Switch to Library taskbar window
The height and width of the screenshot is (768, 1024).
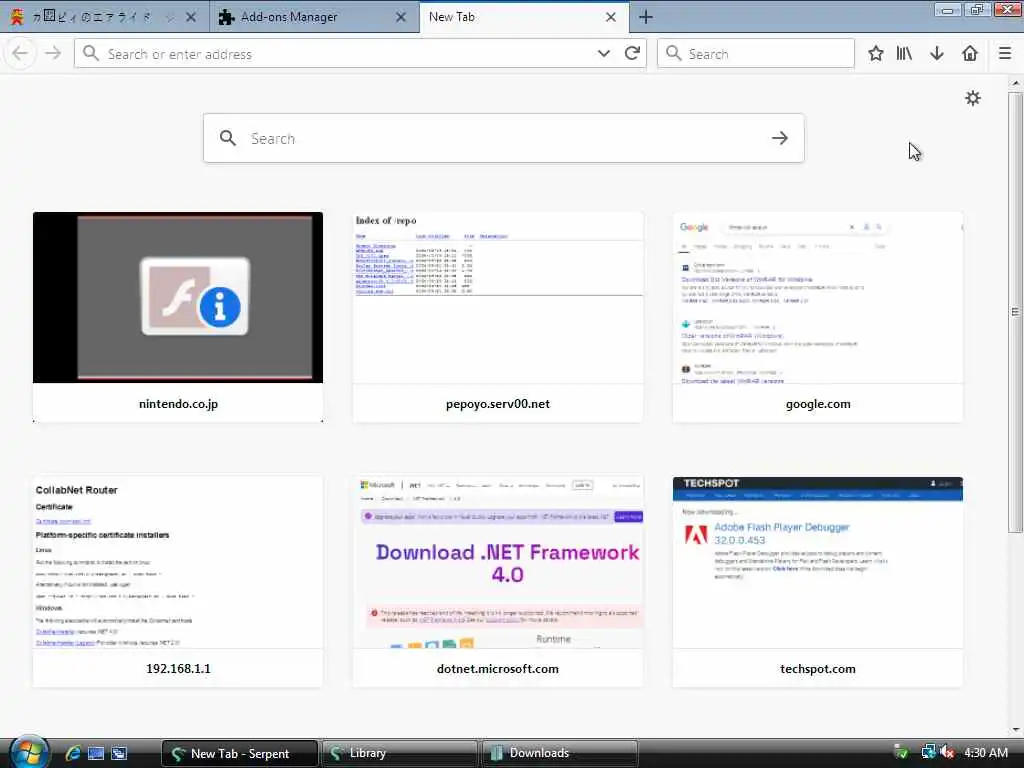[x=400, y=753]
